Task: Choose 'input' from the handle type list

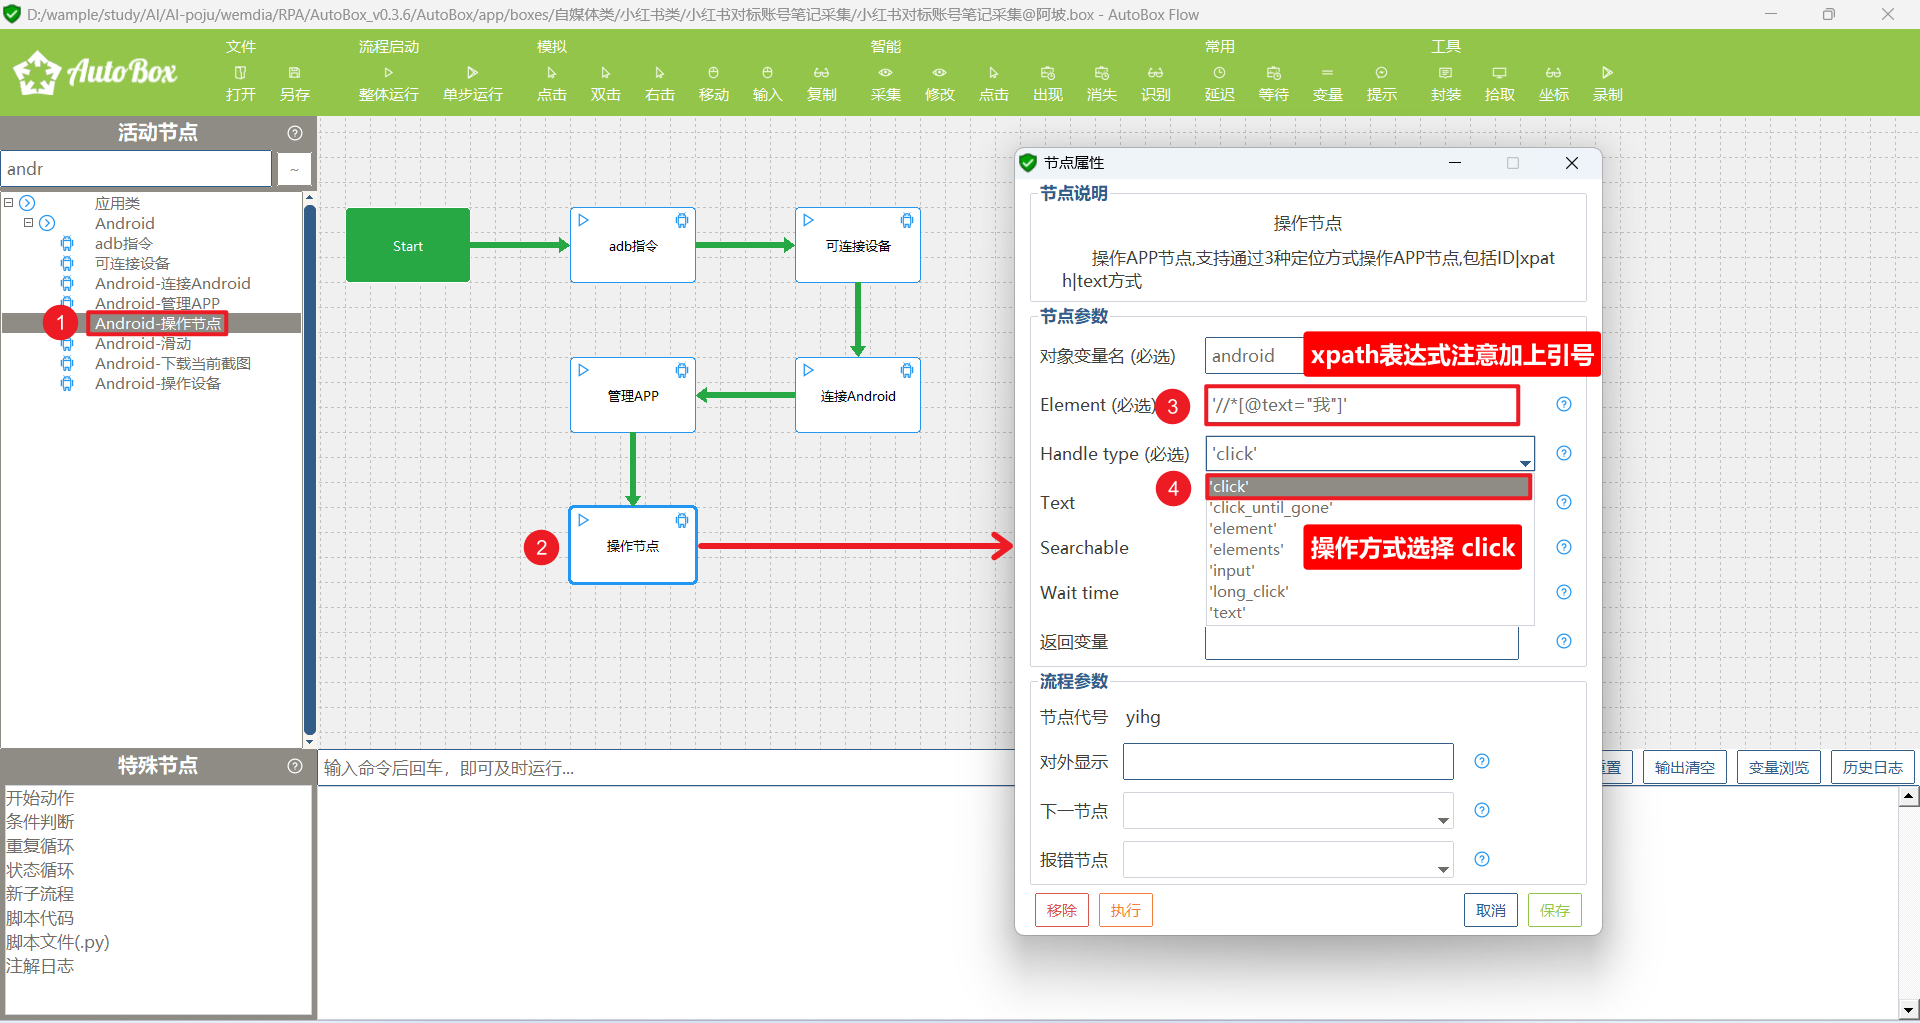Action: coord(1231,571)
